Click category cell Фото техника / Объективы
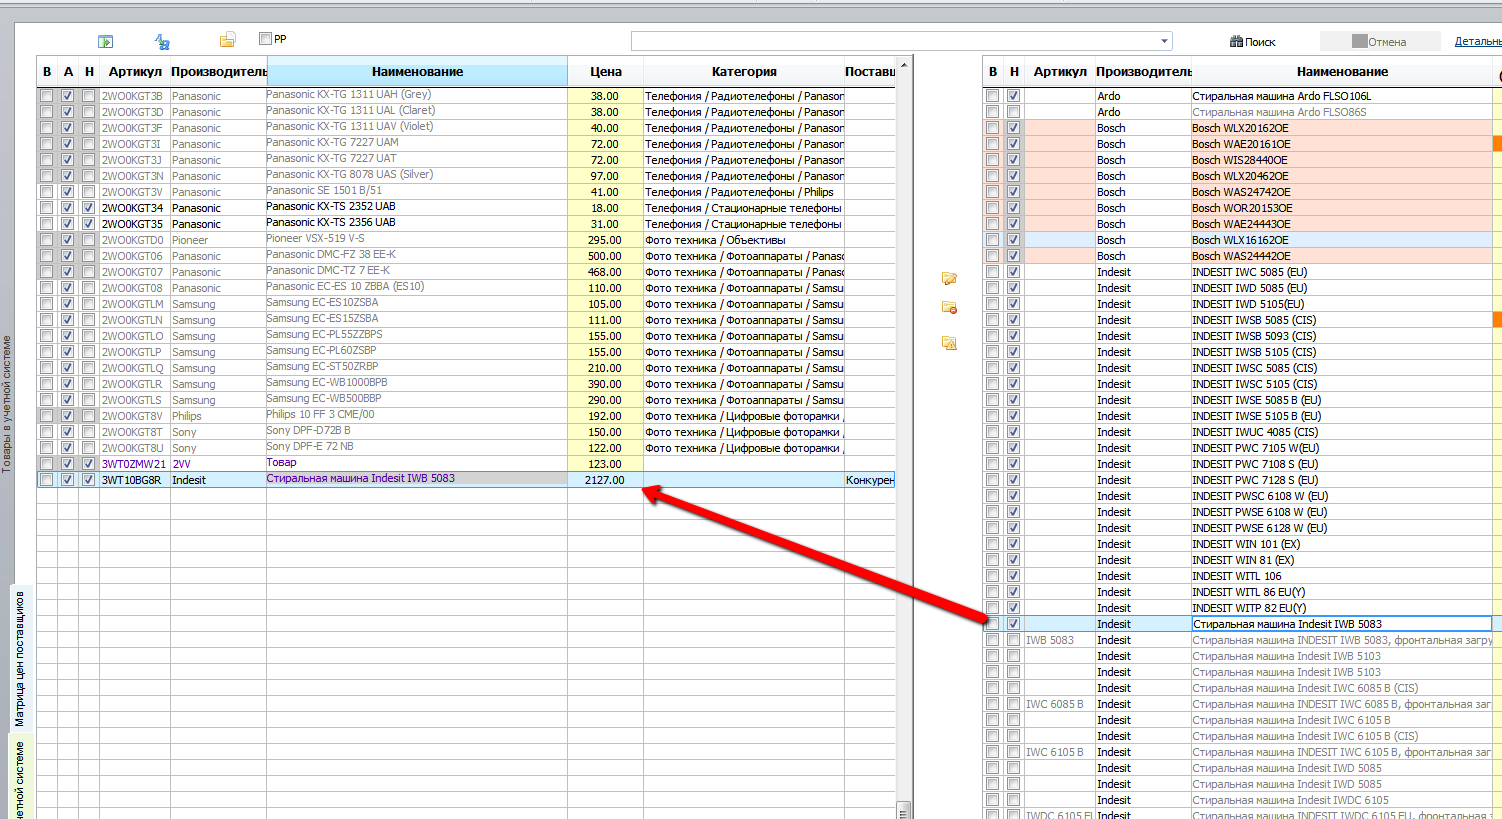Viewport: 1502px width, 819px height. [x=744, y=240]
